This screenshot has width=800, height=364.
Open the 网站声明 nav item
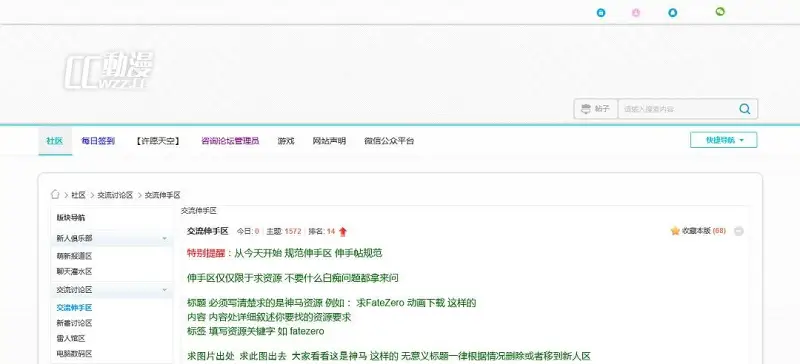click(x=329, y=141)
